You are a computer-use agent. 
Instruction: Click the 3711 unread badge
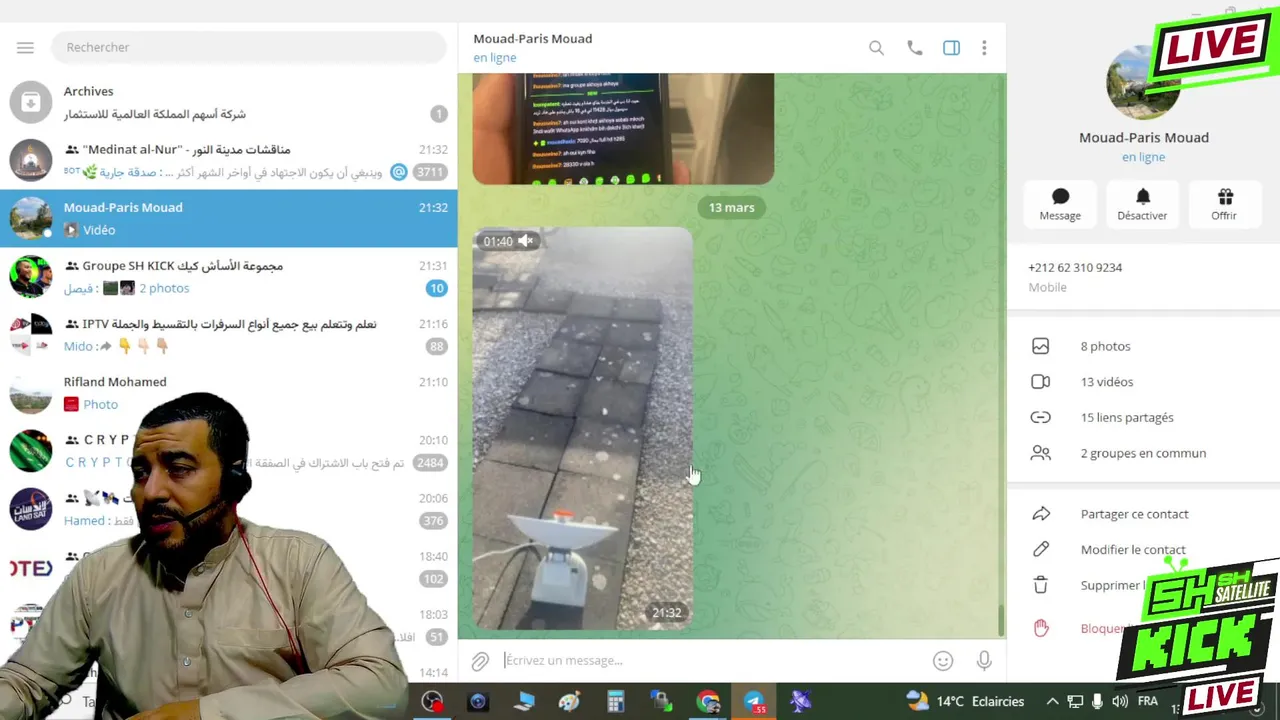[x=431, y=172]
